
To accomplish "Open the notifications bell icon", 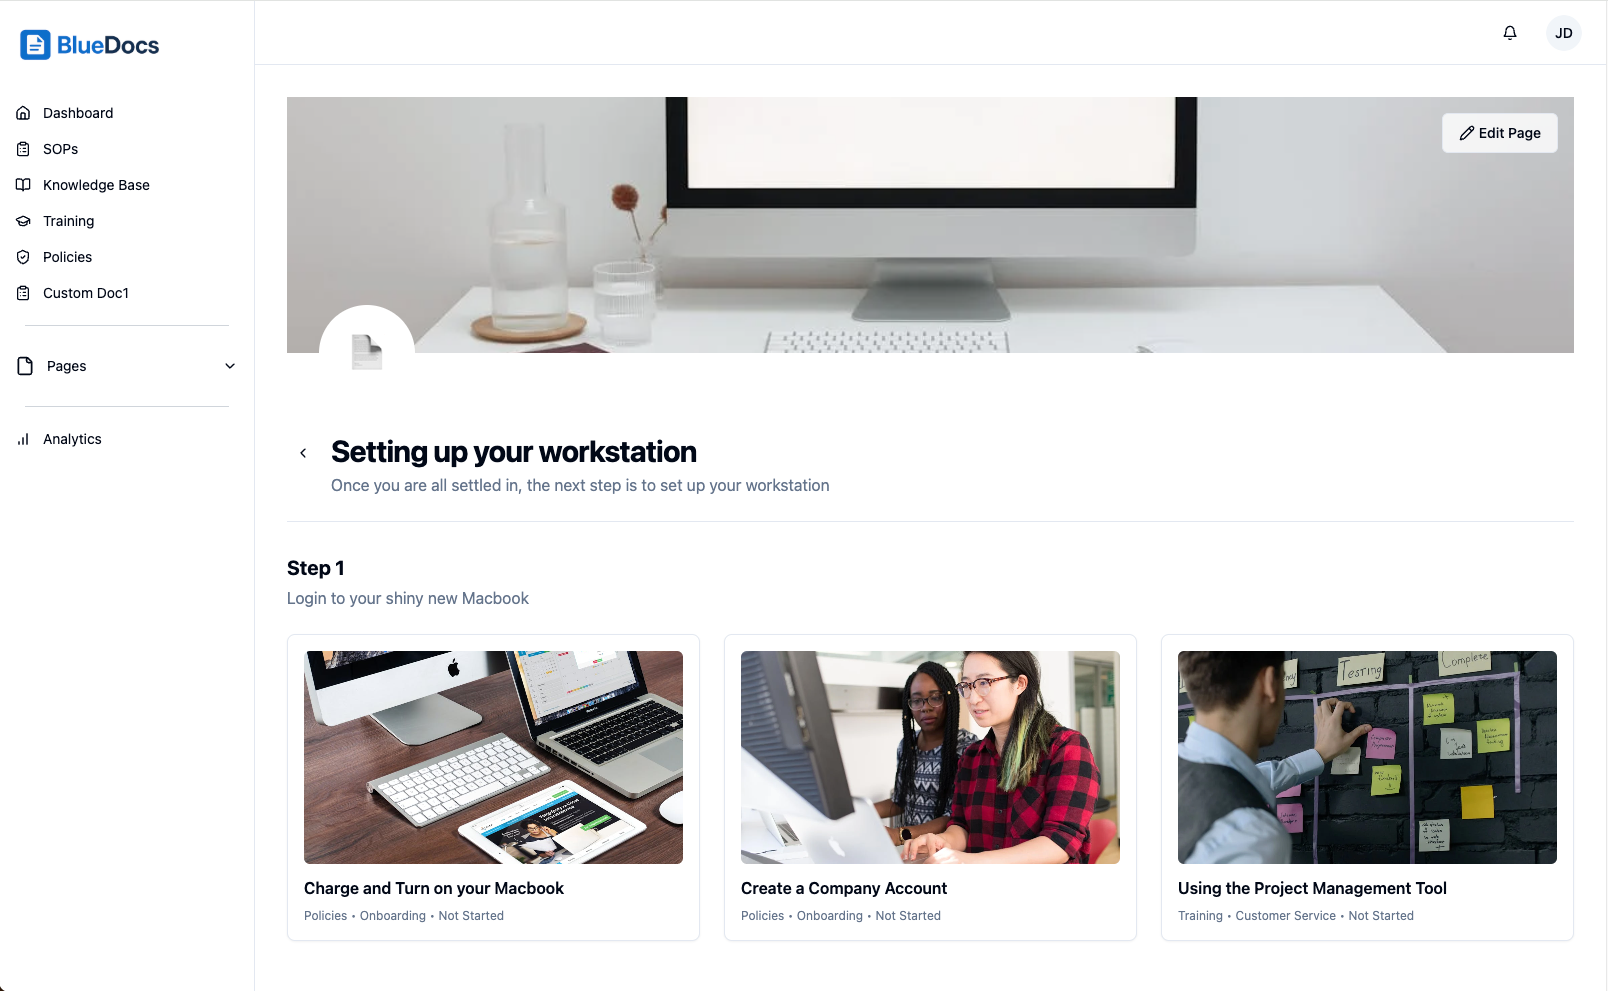I will point(1510,33).
